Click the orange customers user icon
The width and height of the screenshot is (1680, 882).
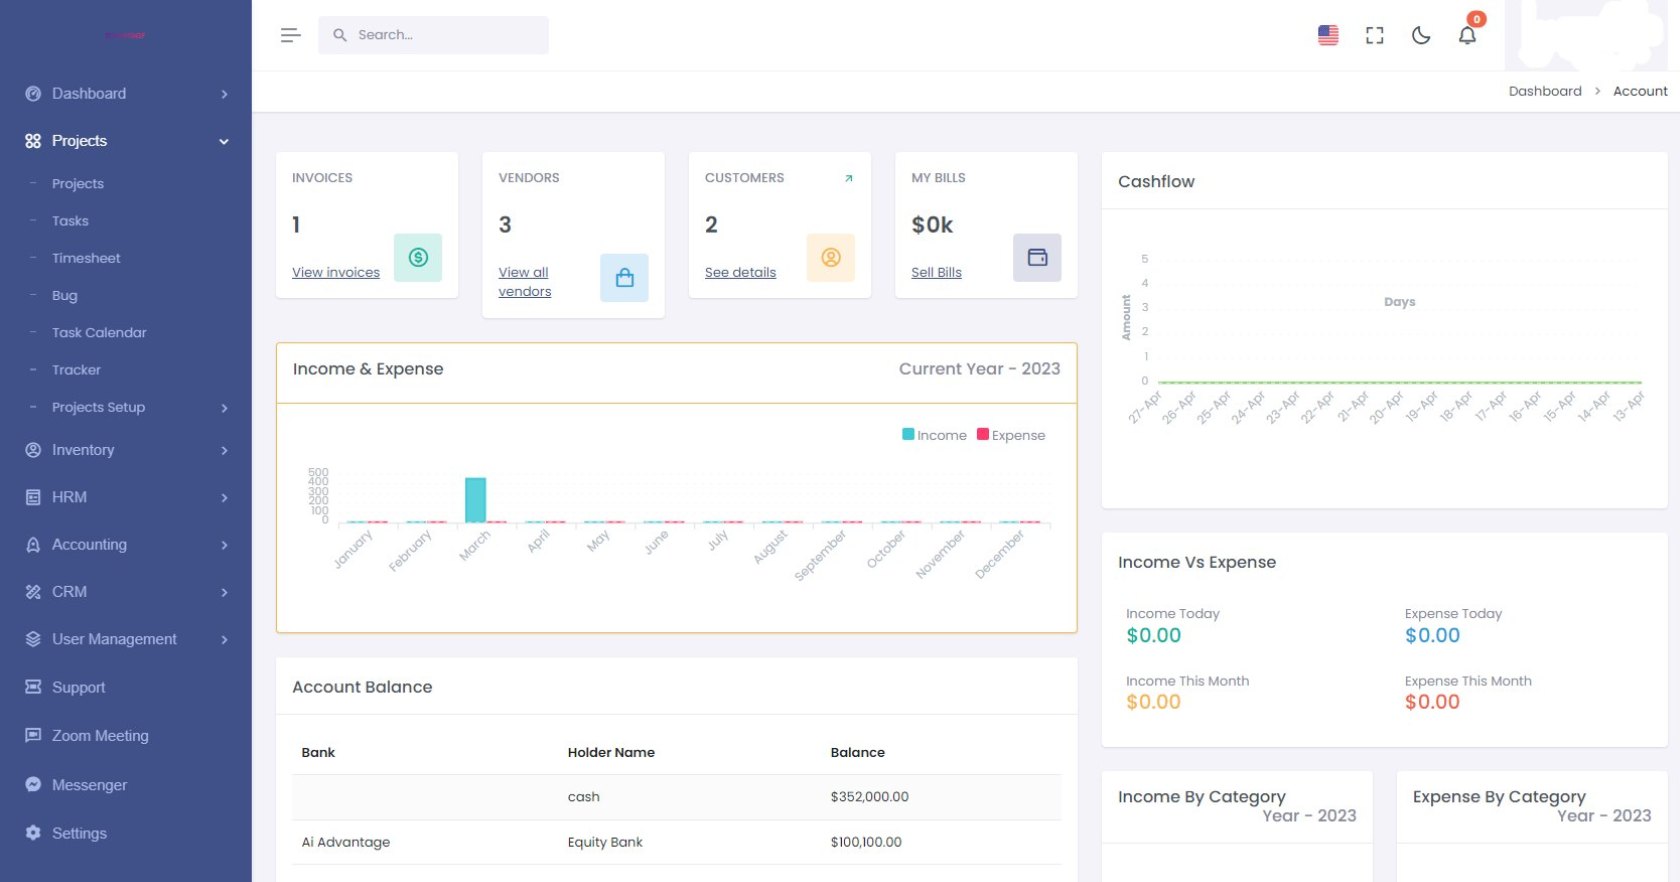[x=830, y=258]
